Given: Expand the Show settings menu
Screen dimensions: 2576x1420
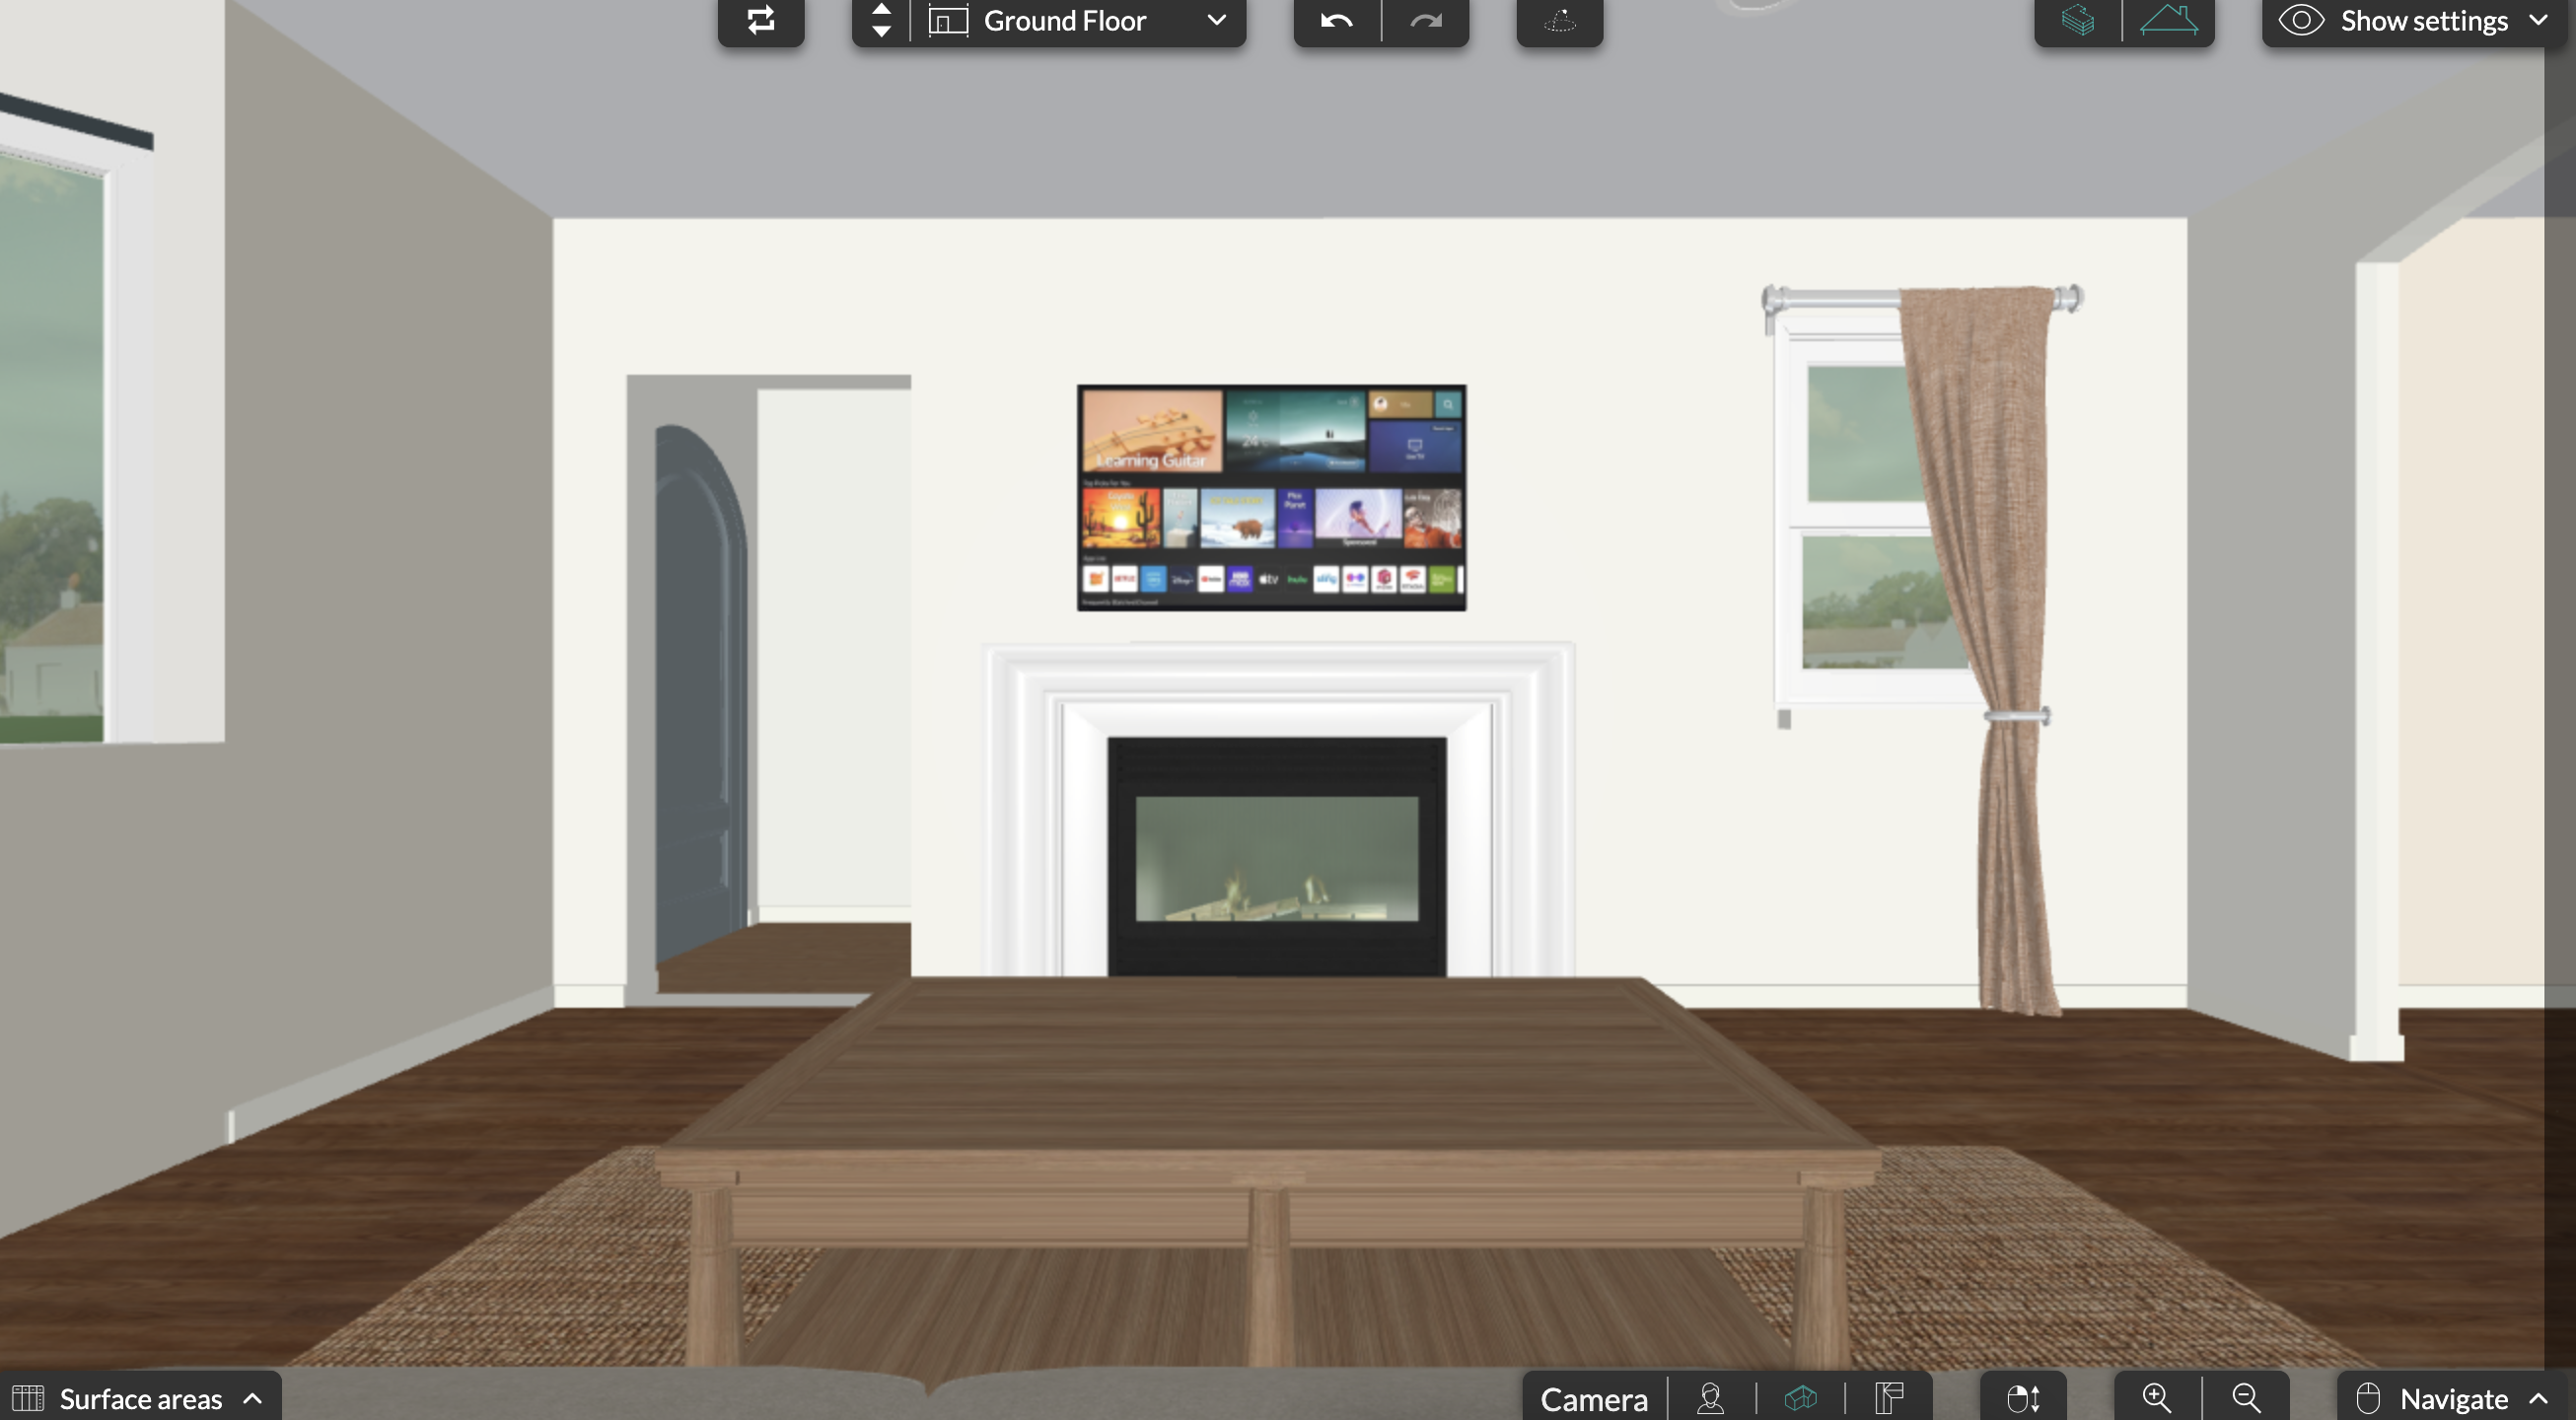Looking at the screenshot, I should click(x=2538, y=20).
